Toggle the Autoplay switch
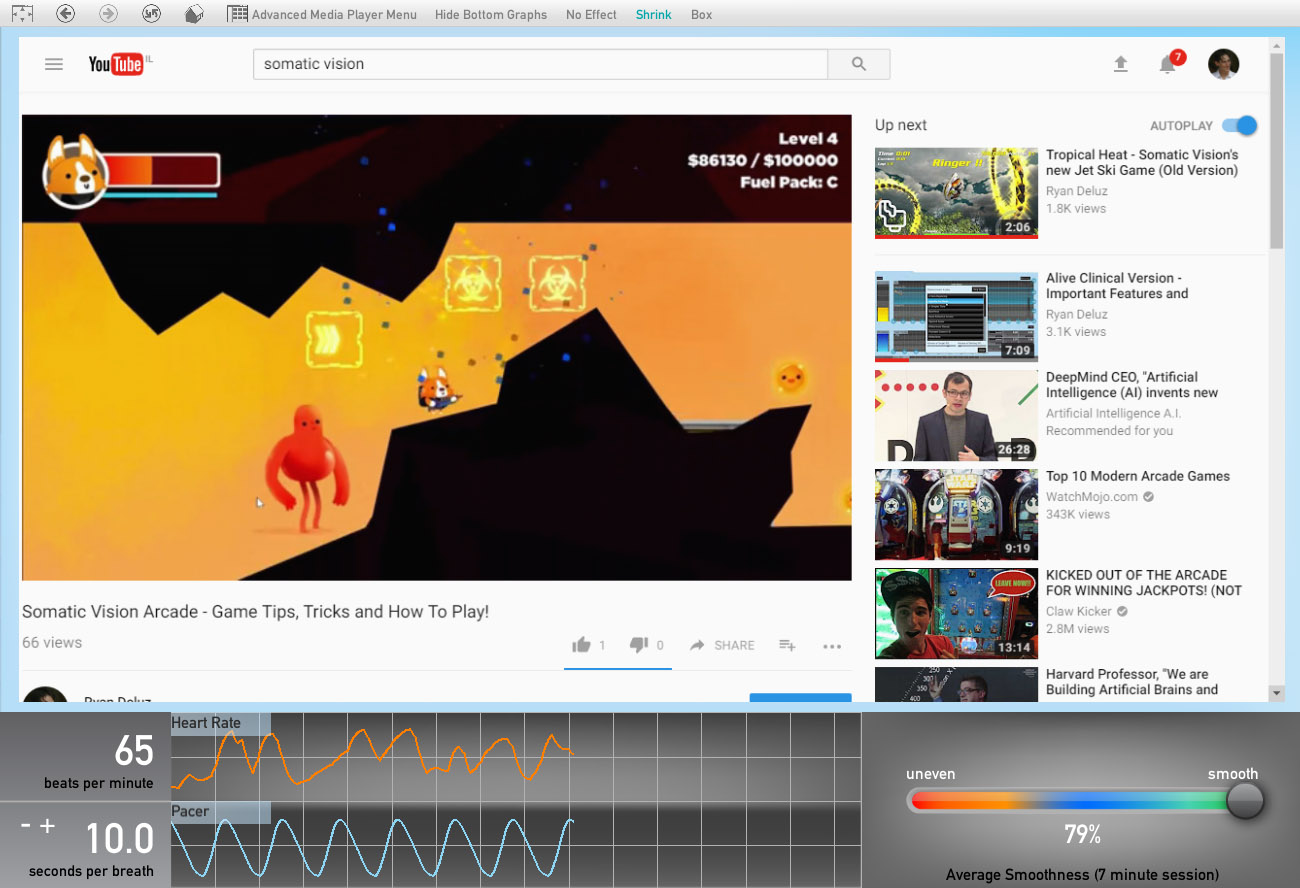The width and height of the screenshot is (1300, 888). (1241, 125)
